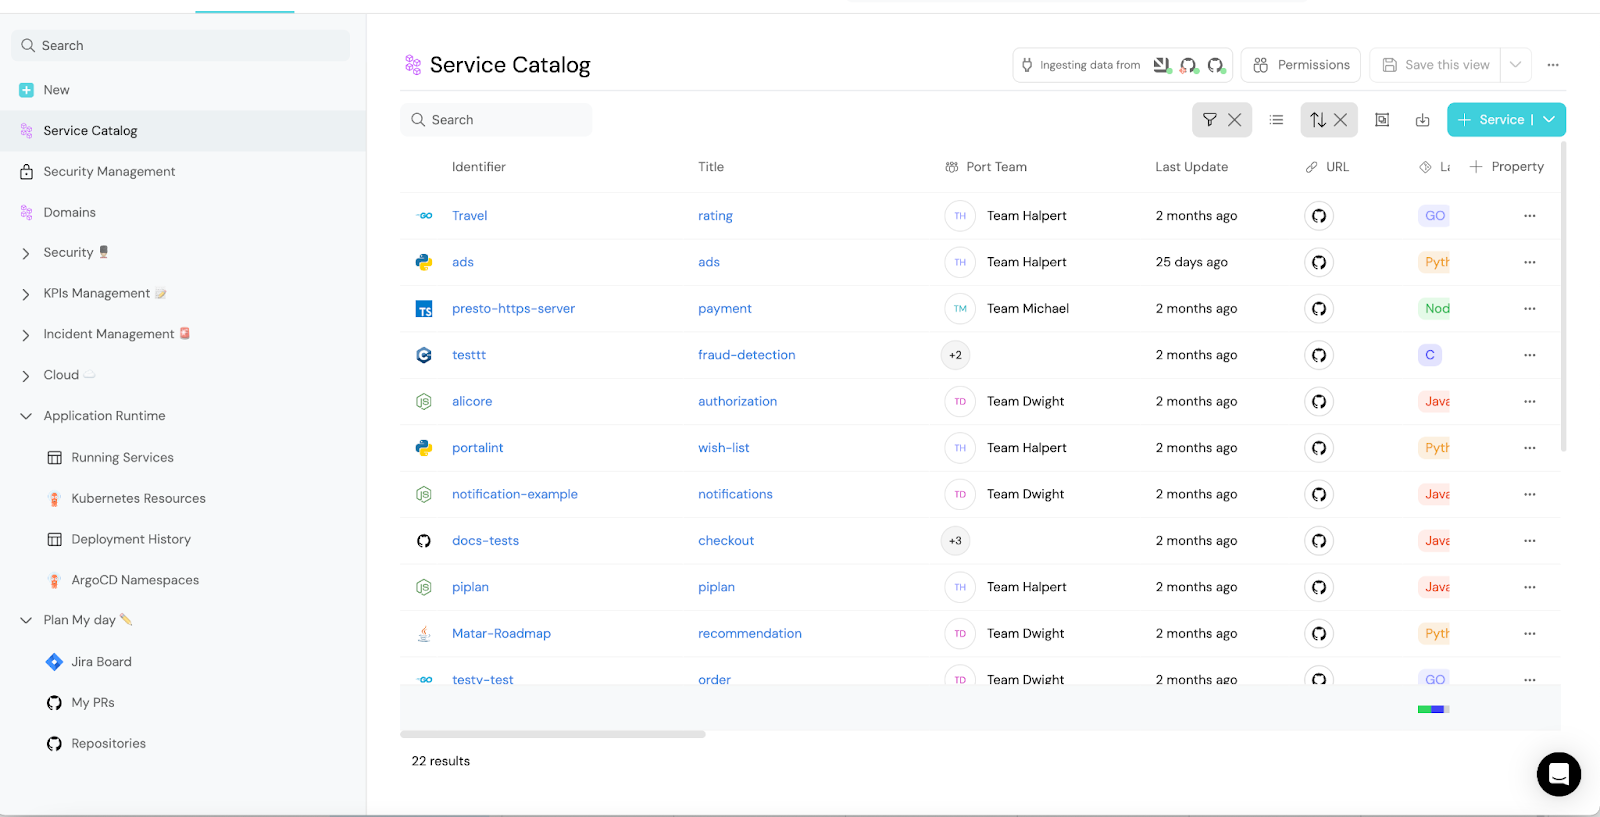Click the download export icon
Viewport: 1600px width, 817px height.
point(1422,120)
